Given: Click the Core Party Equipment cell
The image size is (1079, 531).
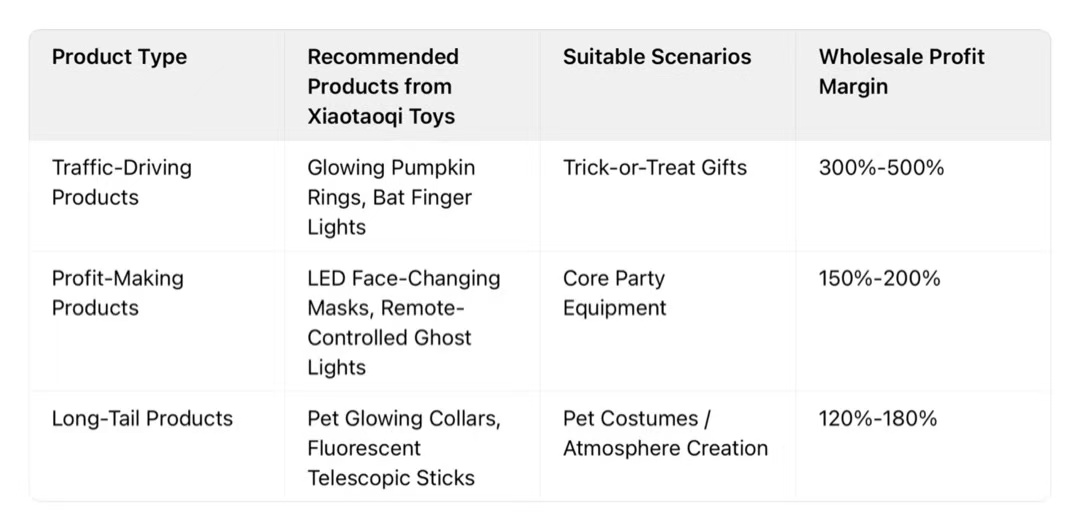Looking at the screenshot, I should 614,293.
